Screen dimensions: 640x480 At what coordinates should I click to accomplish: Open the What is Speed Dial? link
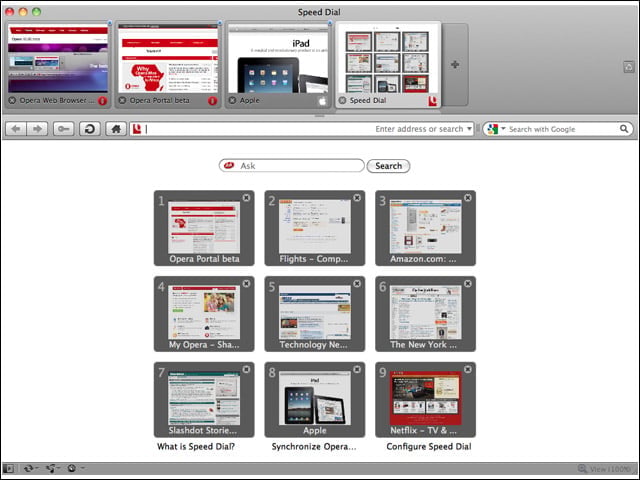pos(196,447)
